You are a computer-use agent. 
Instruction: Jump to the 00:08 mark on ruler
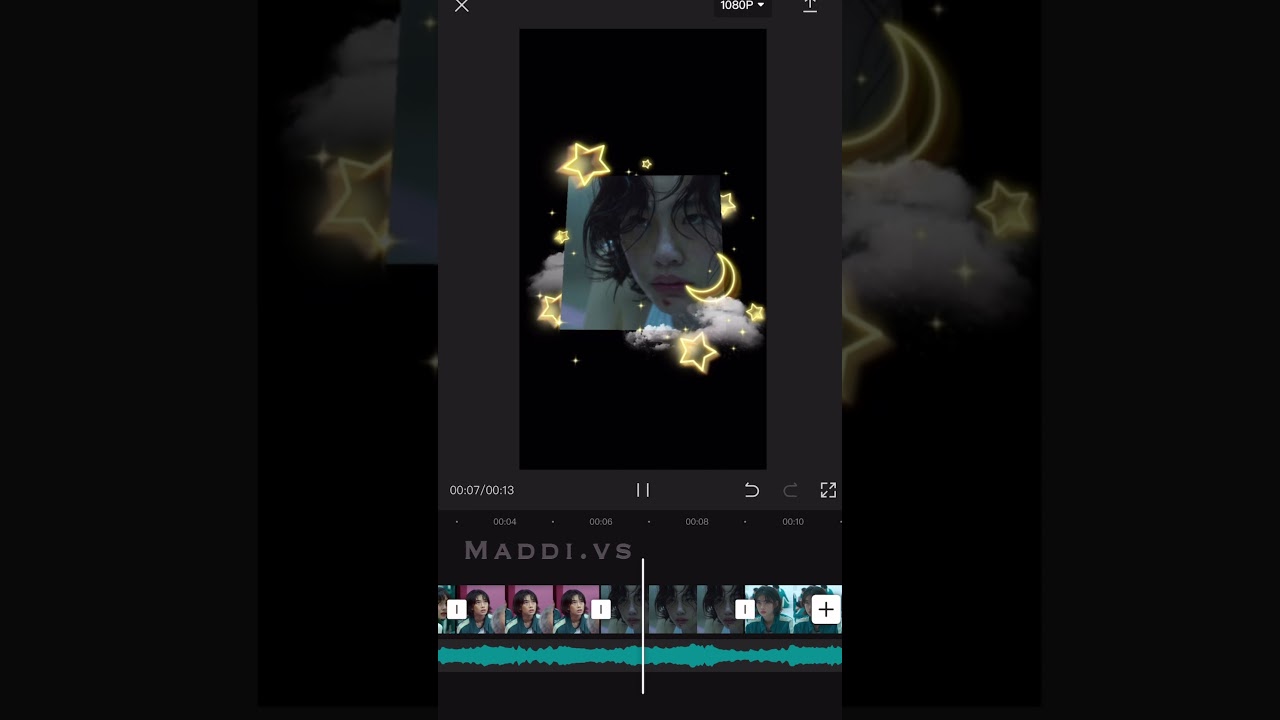coord(697,522)
